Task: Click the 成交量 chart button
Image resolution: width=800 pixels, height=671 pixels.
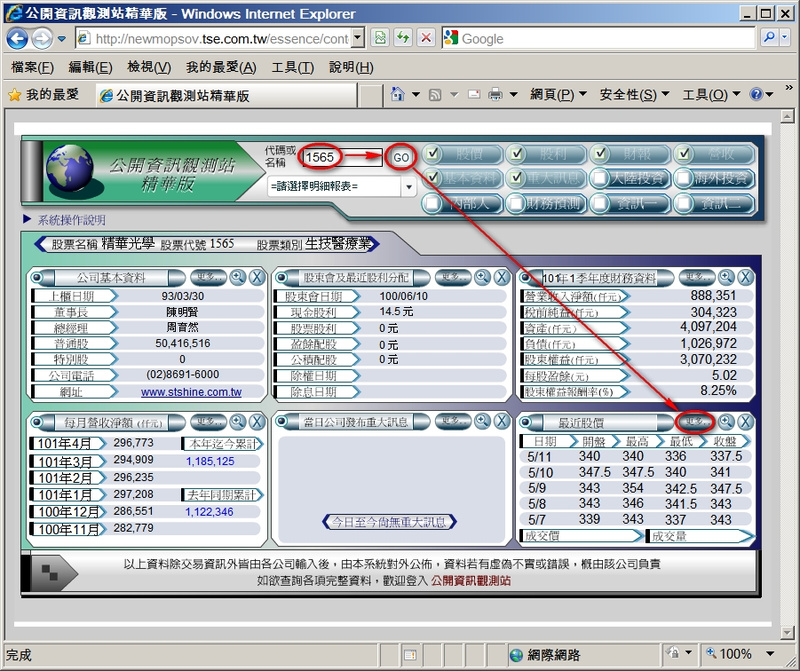Action: pos(699,536)
